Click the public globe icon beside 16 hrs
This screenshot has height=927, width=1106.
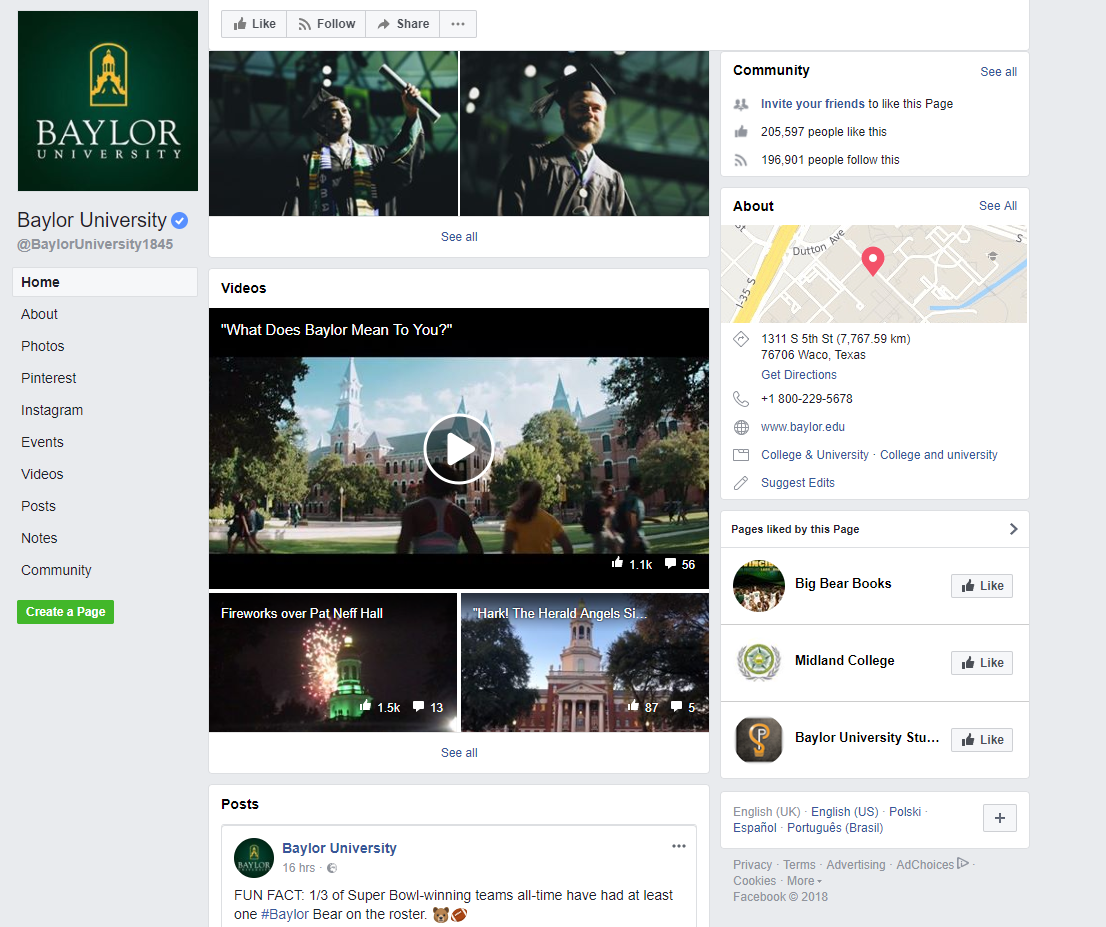click(x=332, y=868)
